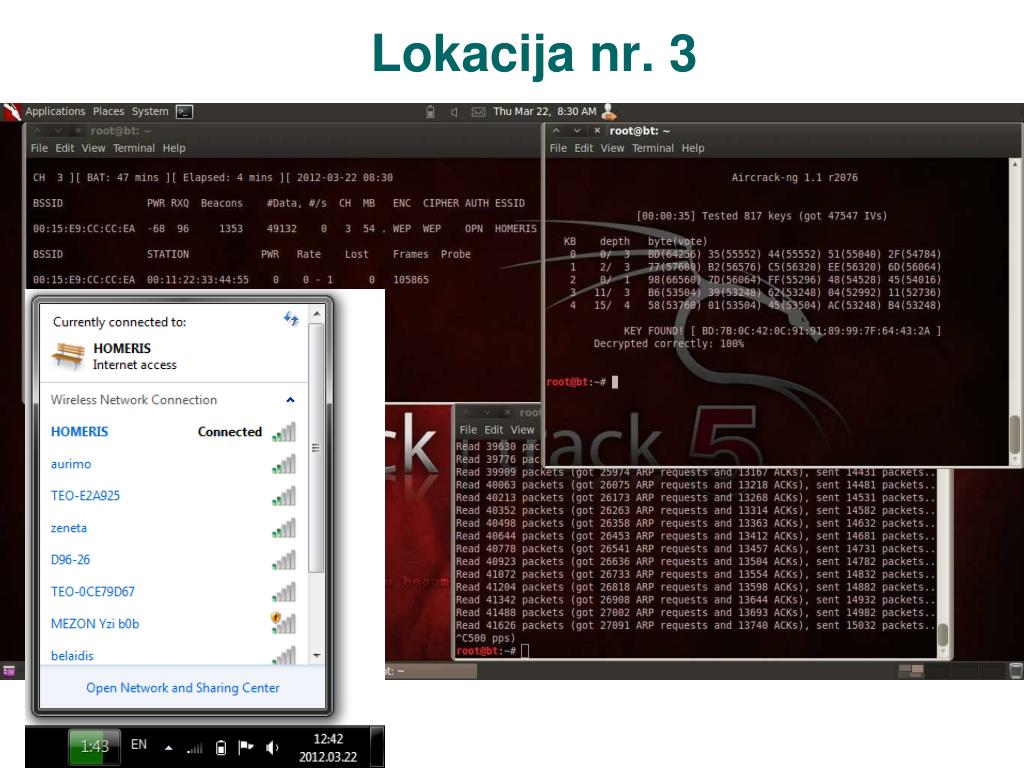Open the Places menu in top panel
The width and height of the screenshot is (1024, 768).
[x=108, y=112]
